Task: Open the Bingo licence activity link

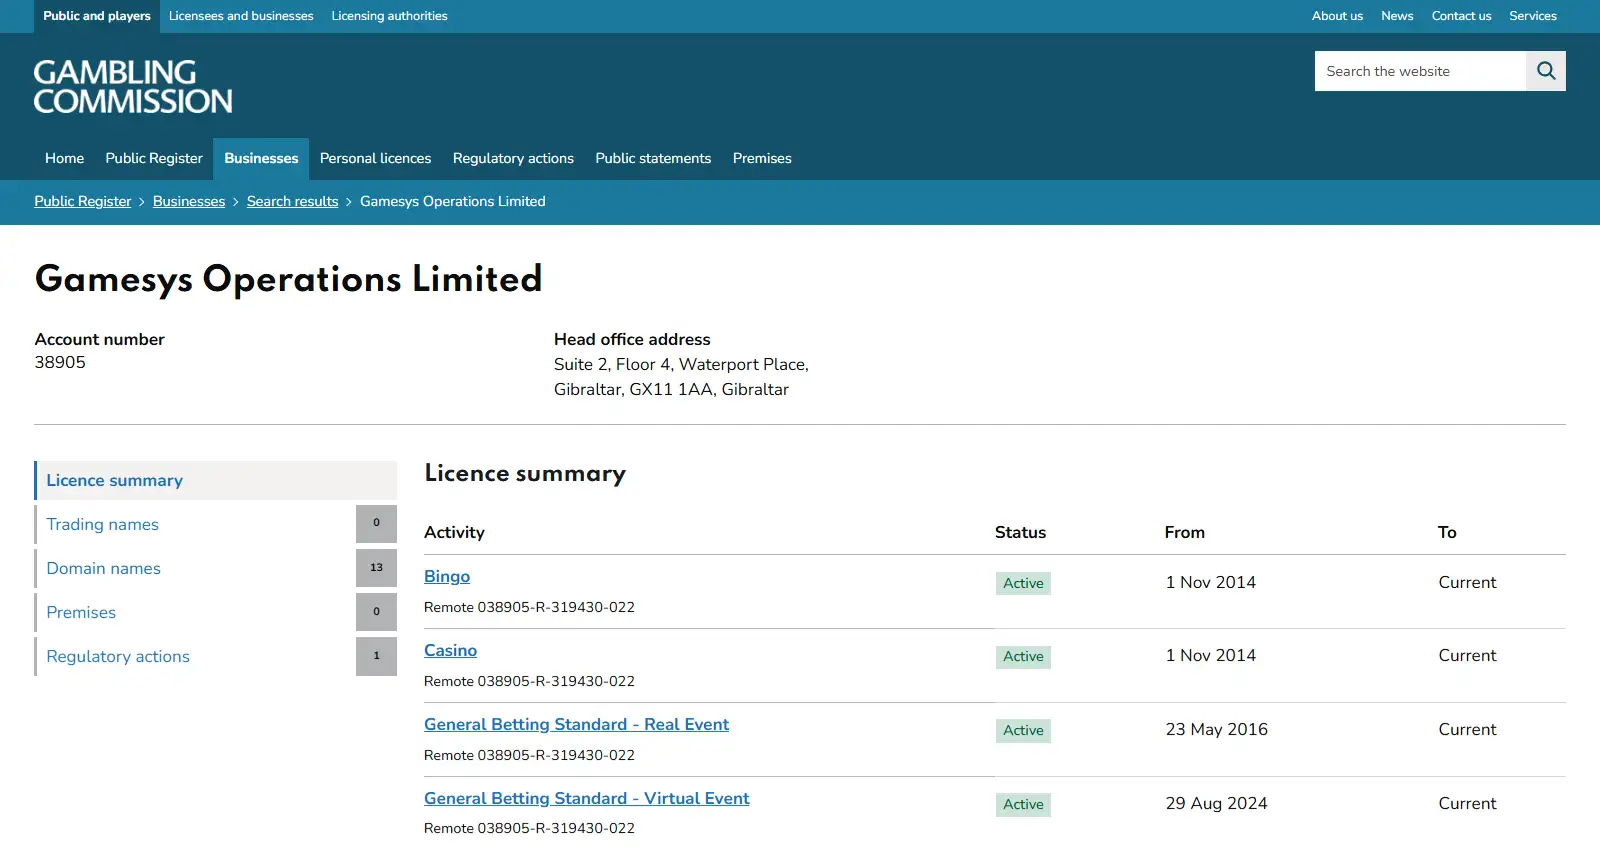Action: point(447,576)
